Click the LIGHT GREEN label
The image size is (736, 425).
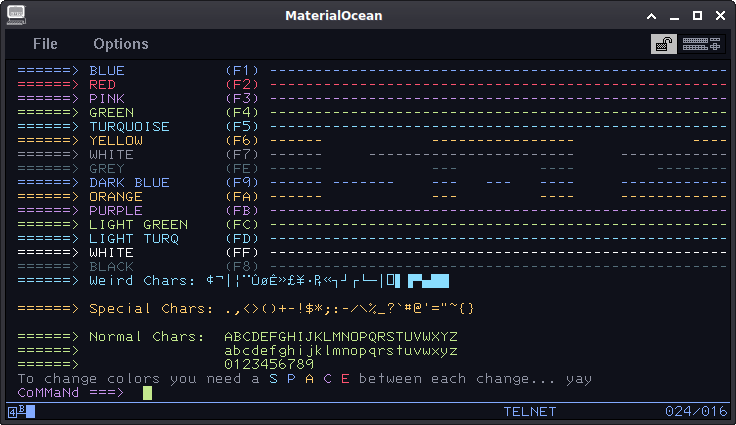pyautogui.click(x=138, y=224)
